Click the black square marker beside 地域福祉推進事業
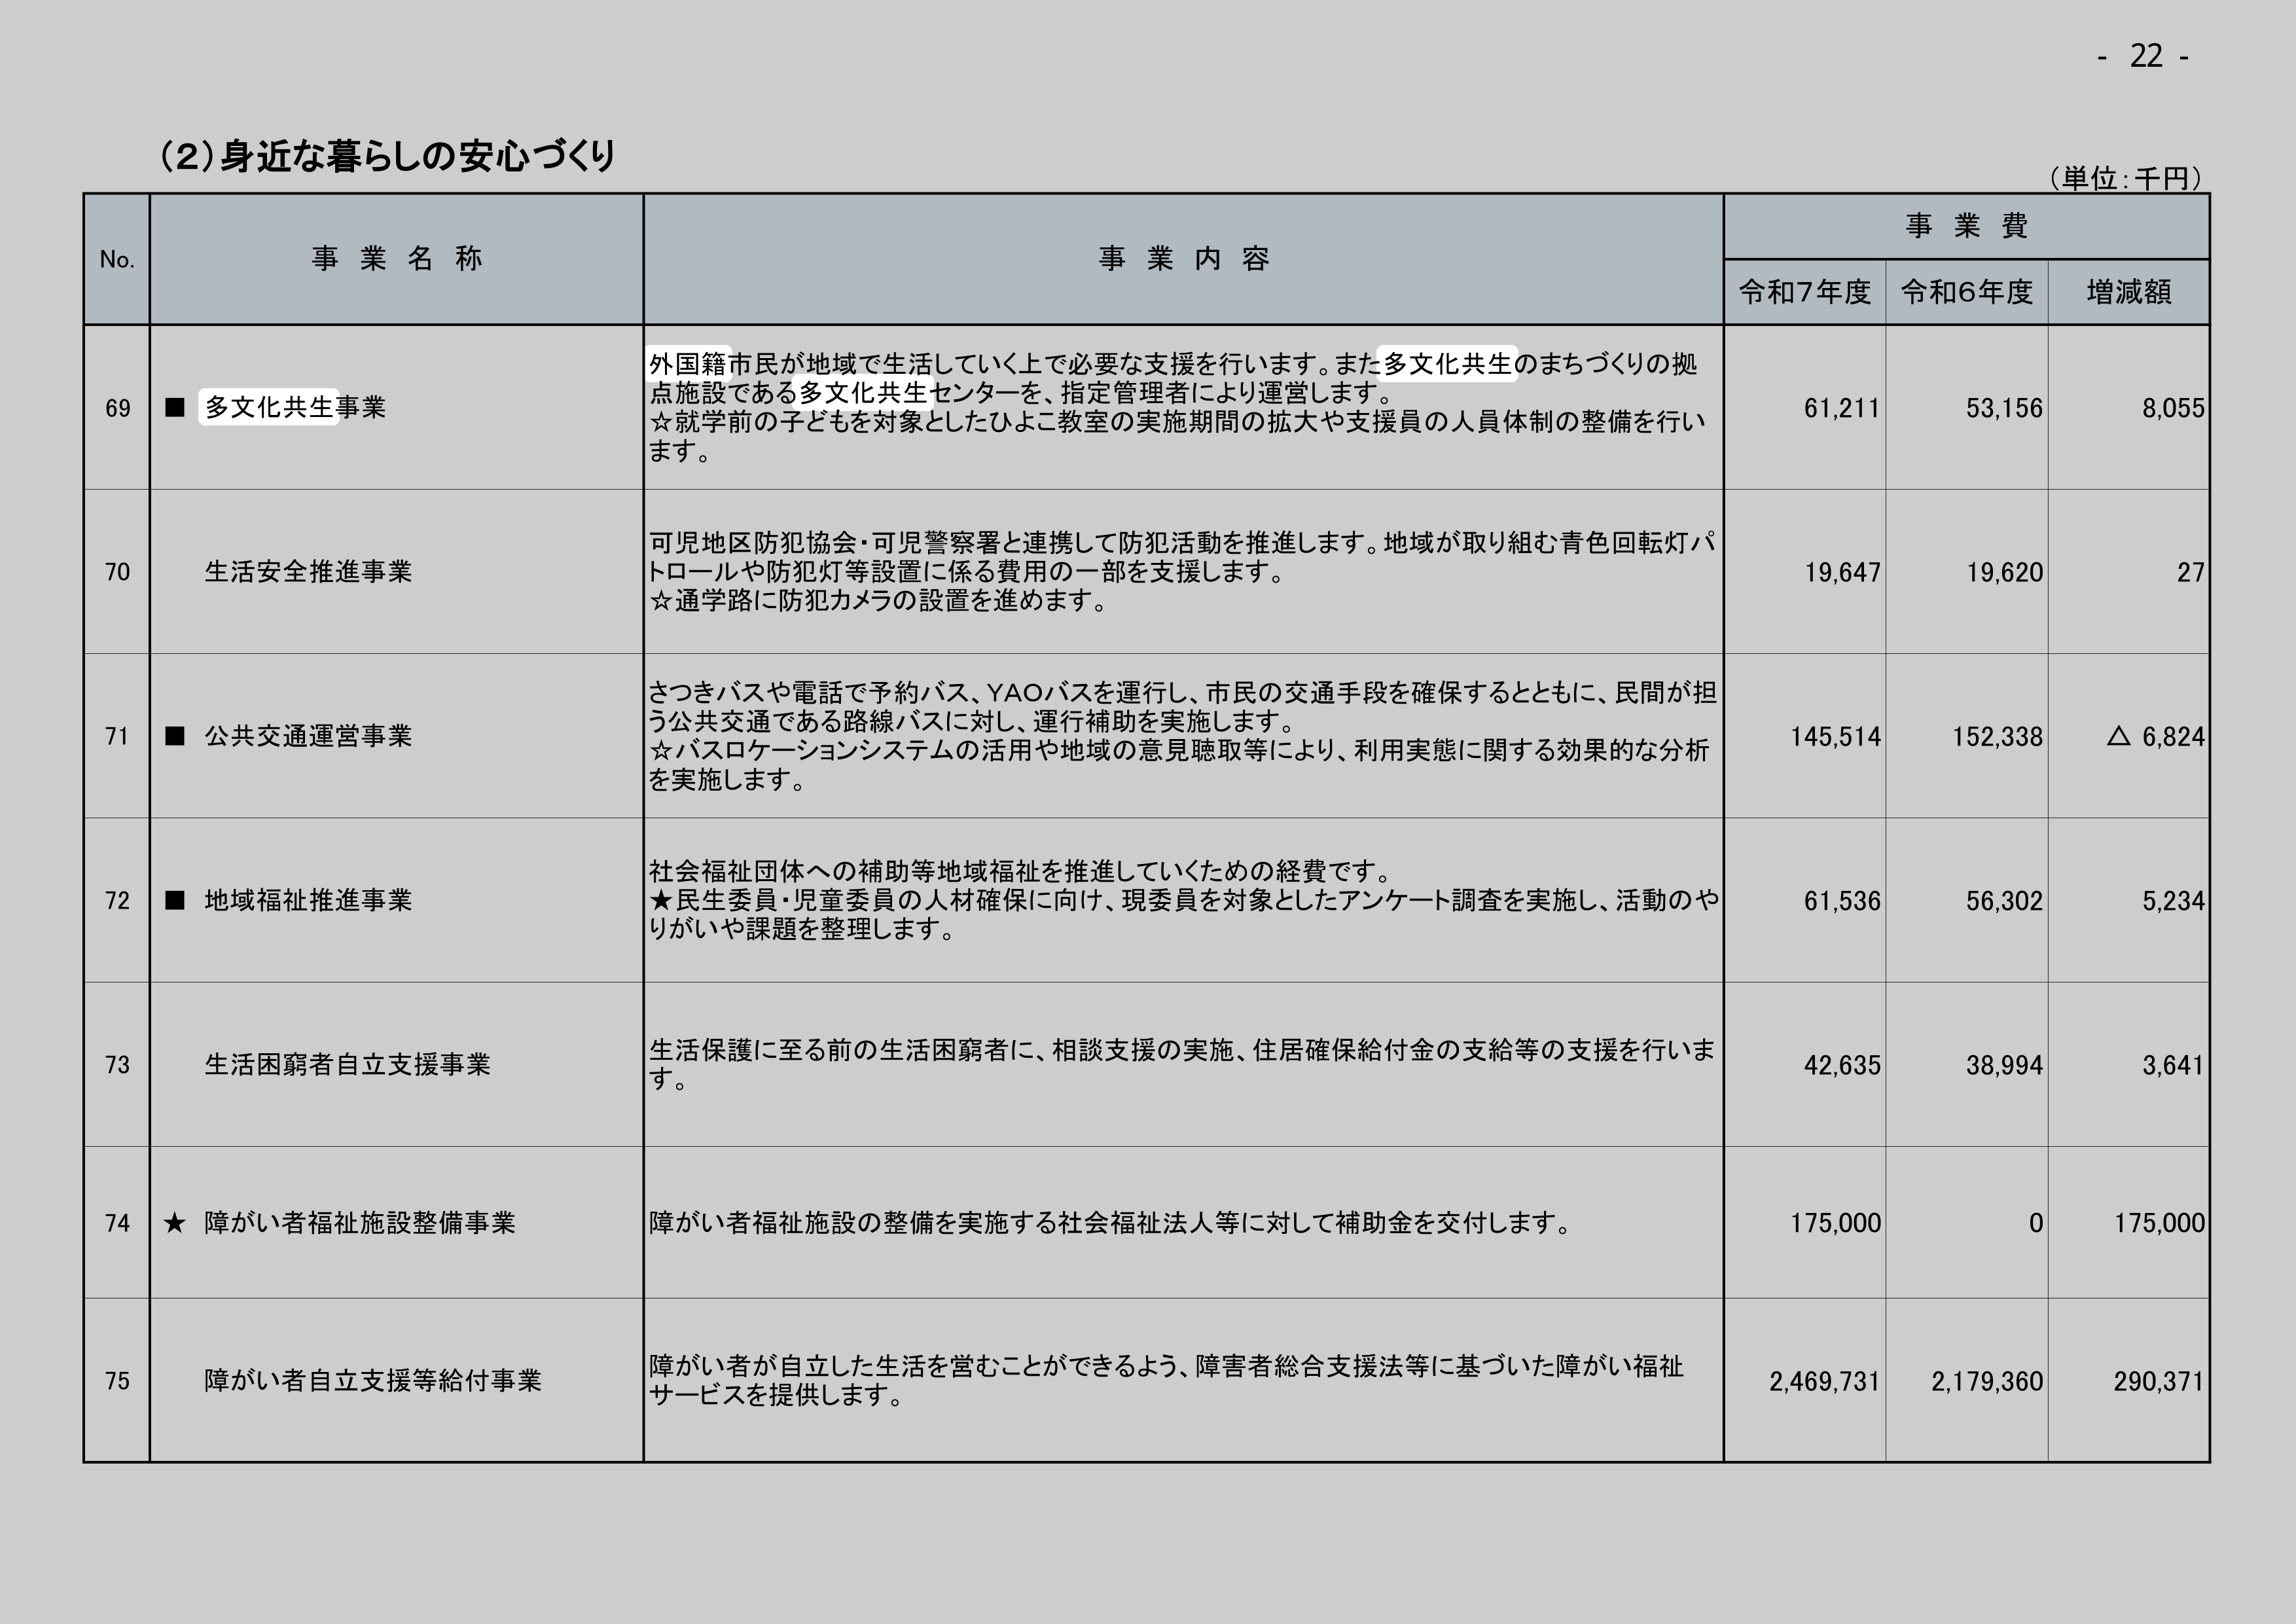The width and height of the screenshot is (2296, 1624). click(x=175, y=900)
